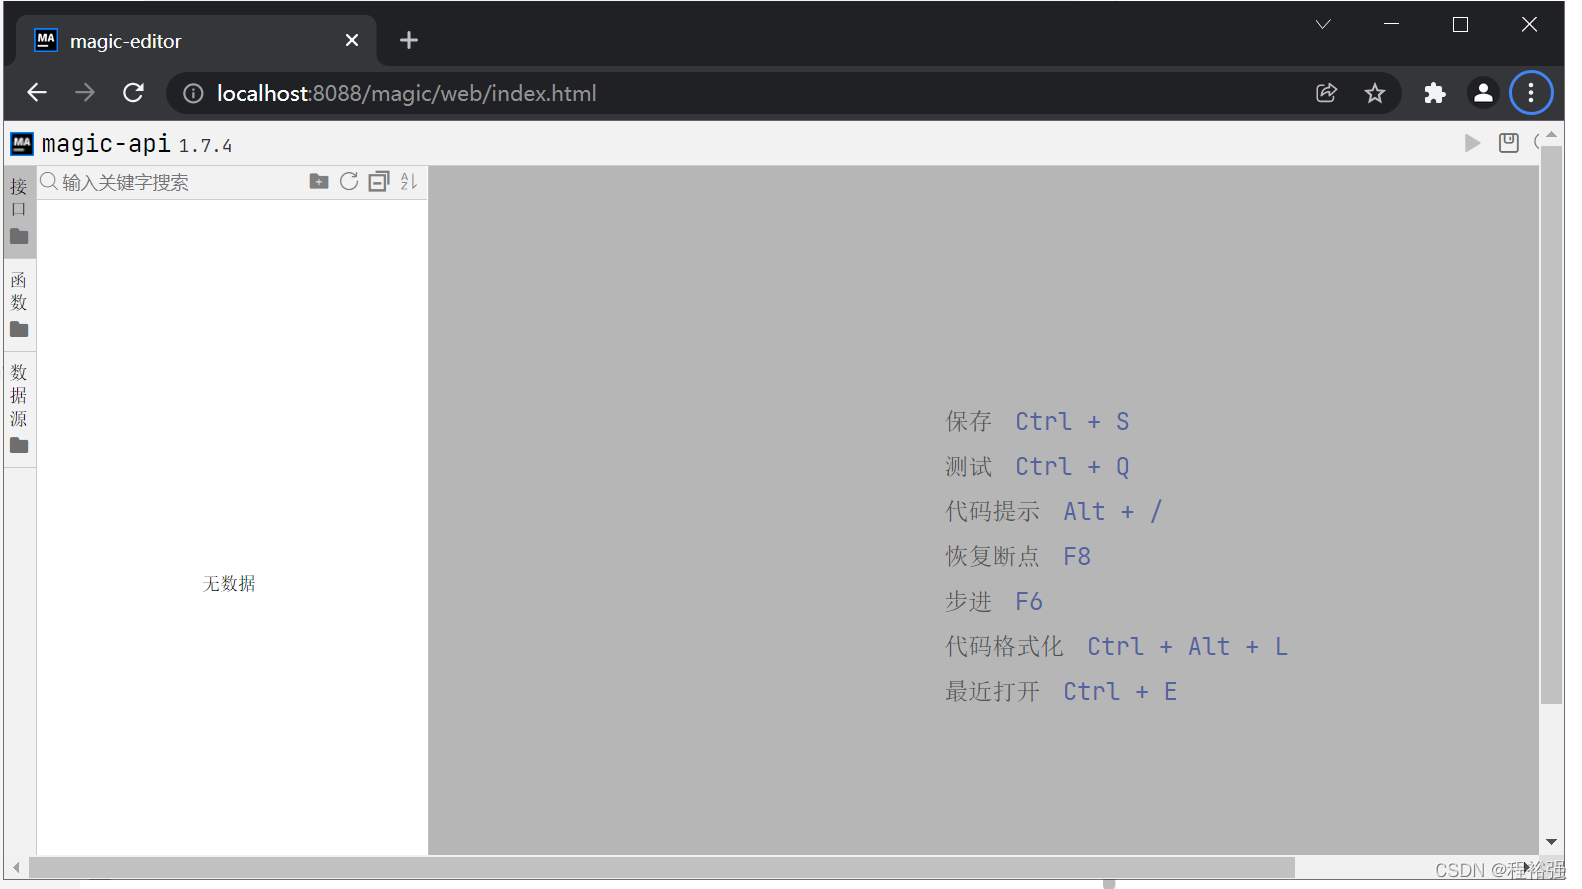Viewport: 1582px width, 889px height.
Task: Click the 保存 Ctrl + S hint
Action: 1037,422
